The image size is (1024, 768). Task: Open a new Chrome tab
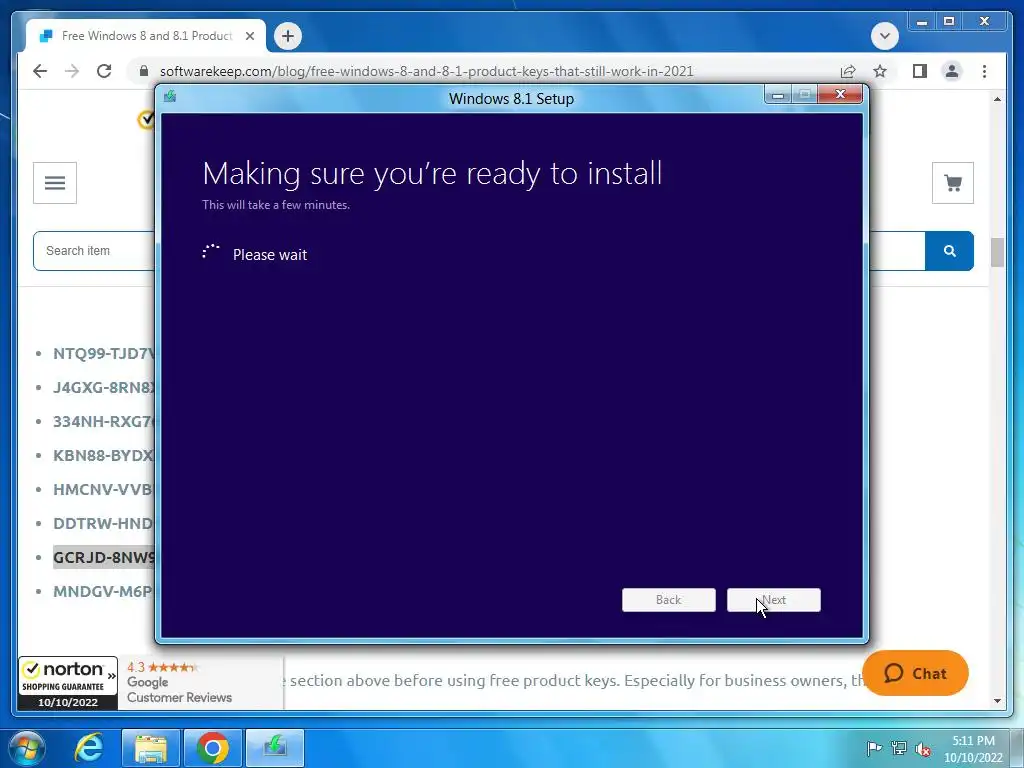click(x=288, y=36)
